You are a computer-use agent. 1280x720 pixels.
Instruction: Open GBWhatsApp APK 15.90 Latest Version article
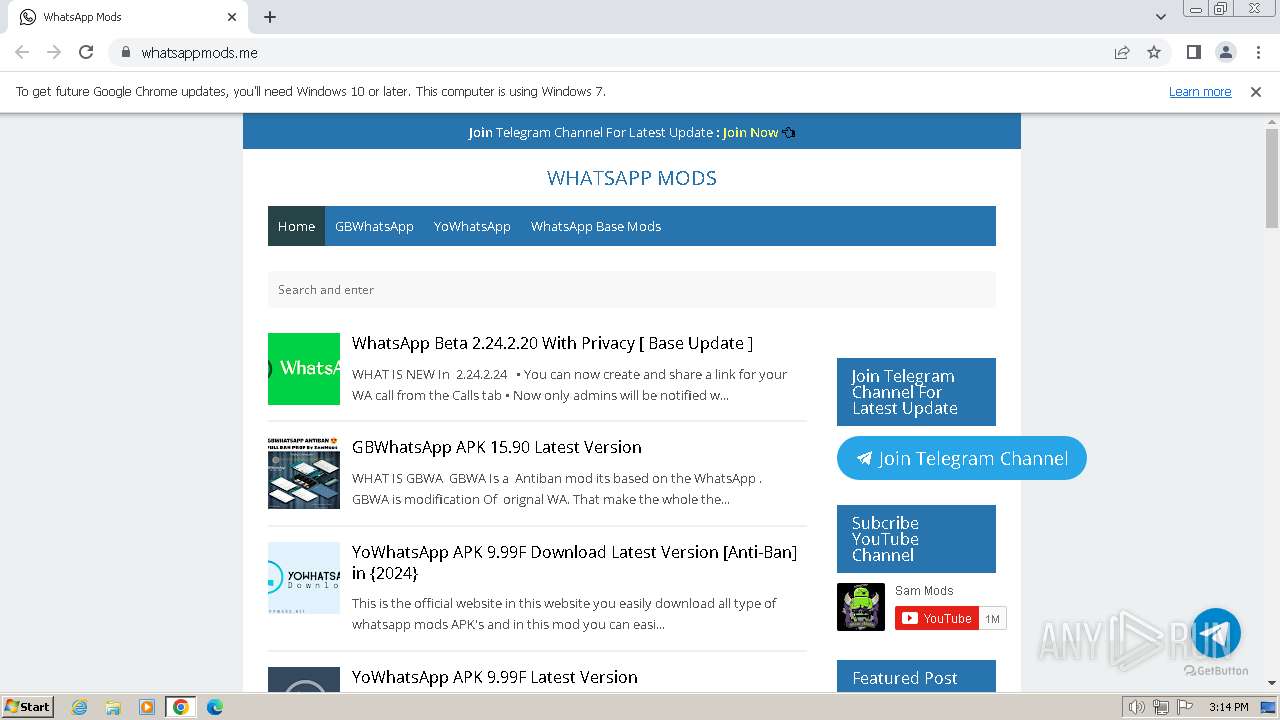pyautogui.click(x=497, y=447)
